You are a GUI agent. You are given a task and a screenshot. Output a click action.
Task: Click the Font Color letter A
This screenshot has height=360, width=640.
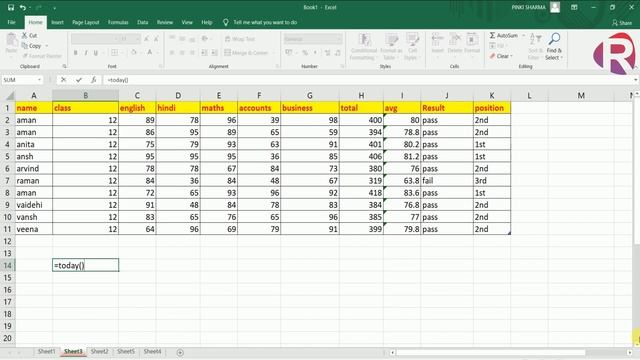150,53
